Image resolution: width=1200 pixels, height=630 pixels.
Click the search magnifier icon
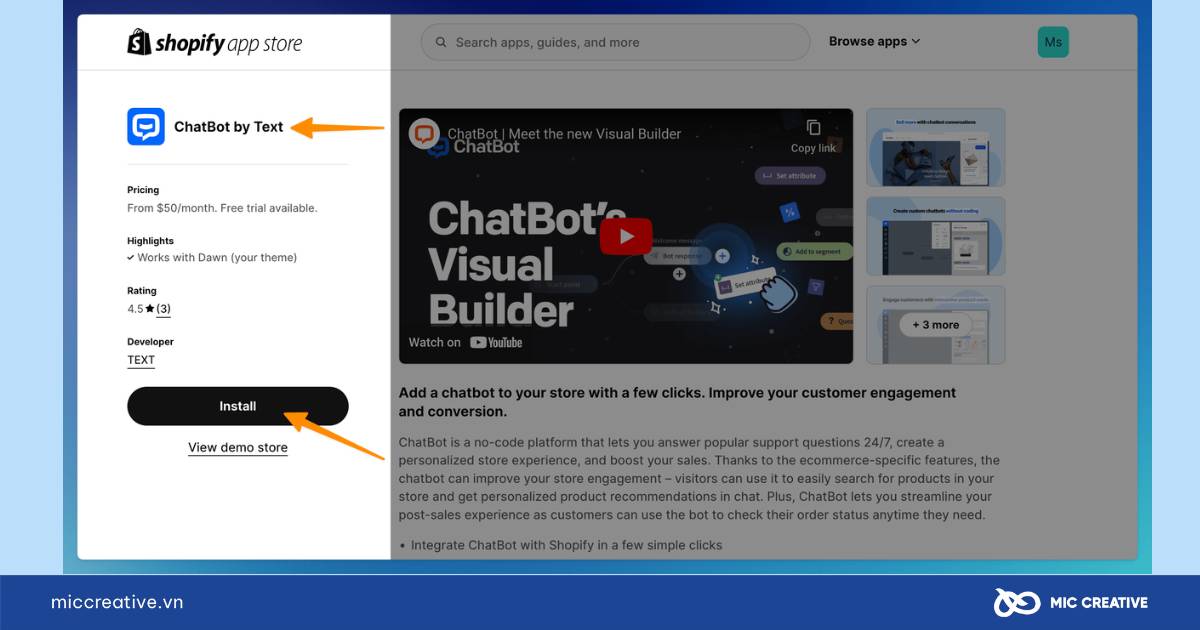(441, 42)
